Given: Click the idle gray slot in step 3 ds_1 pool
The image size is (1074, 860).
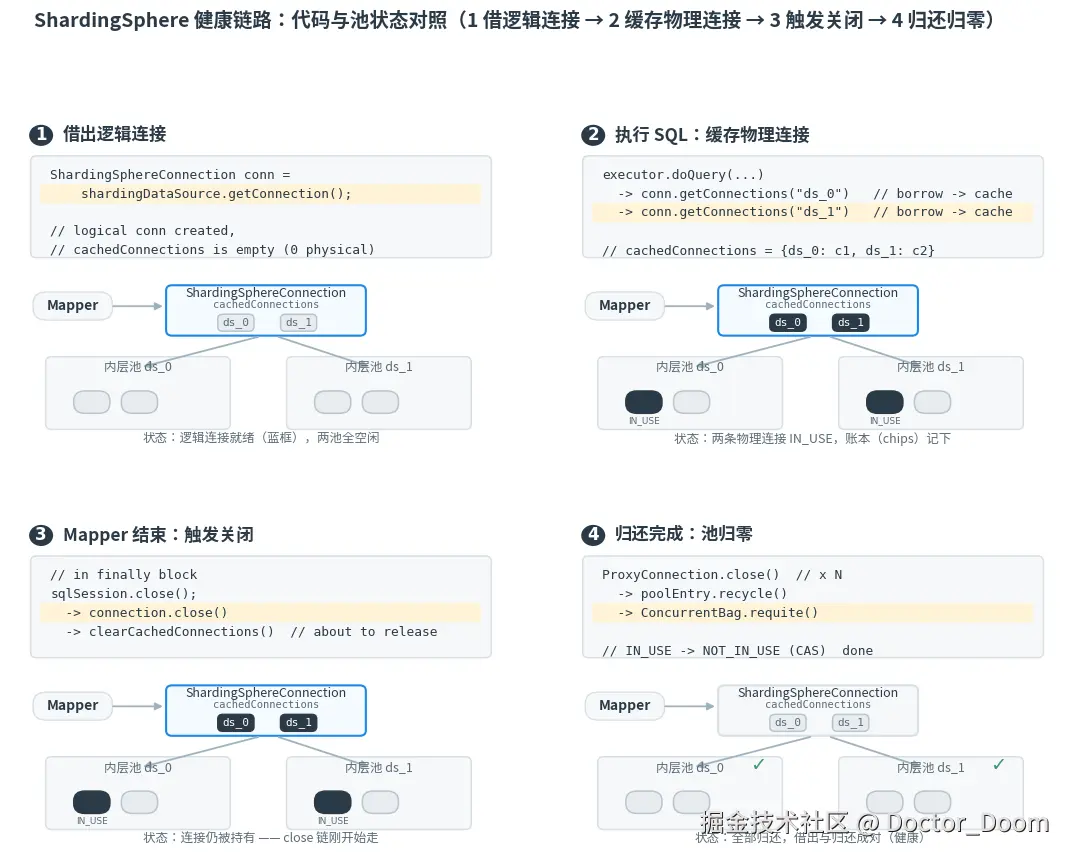Looking at the screenshot, I should point(380,802).
